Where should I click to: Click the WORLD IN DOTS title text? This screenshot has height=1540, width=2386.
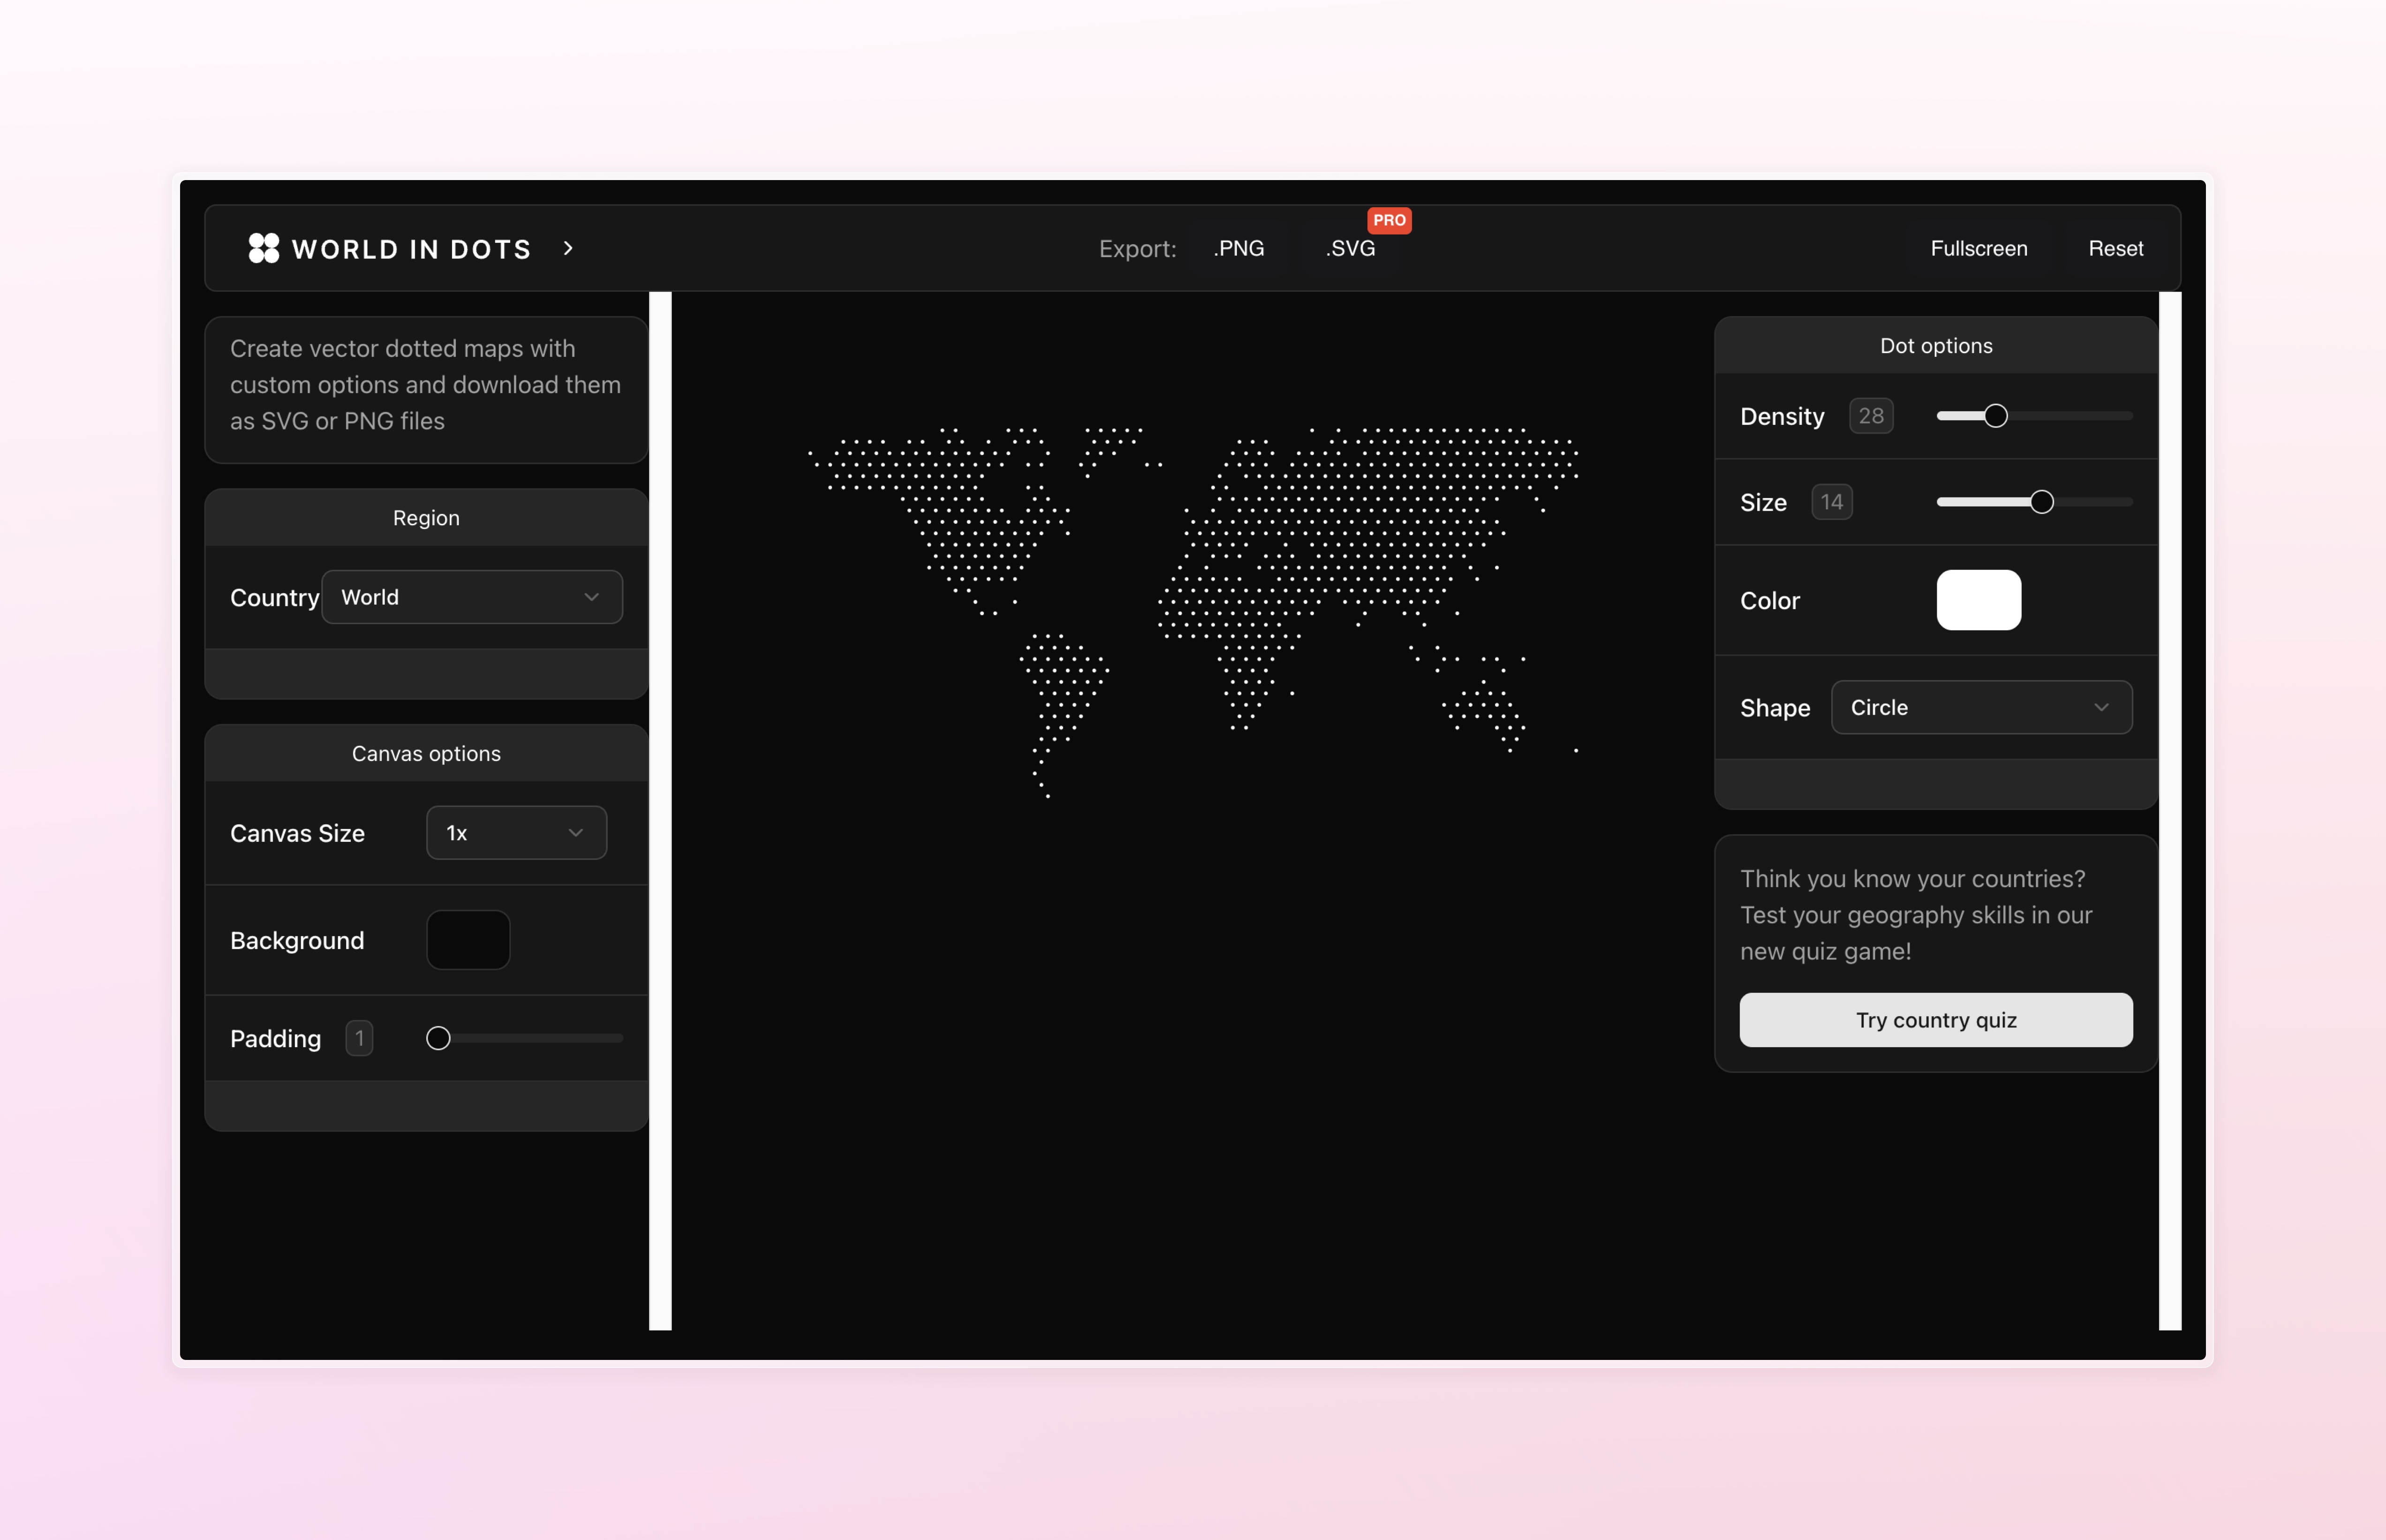pos(411,249)
